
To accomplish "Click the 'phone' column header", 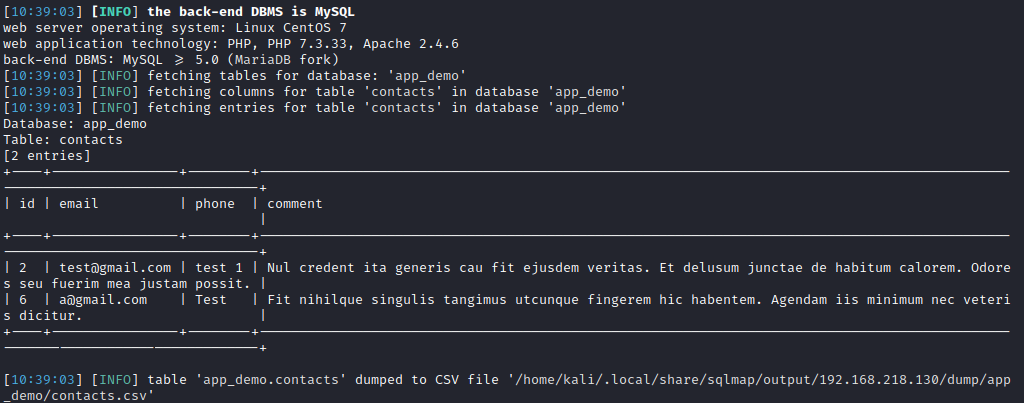I will (x=215, y=204).
